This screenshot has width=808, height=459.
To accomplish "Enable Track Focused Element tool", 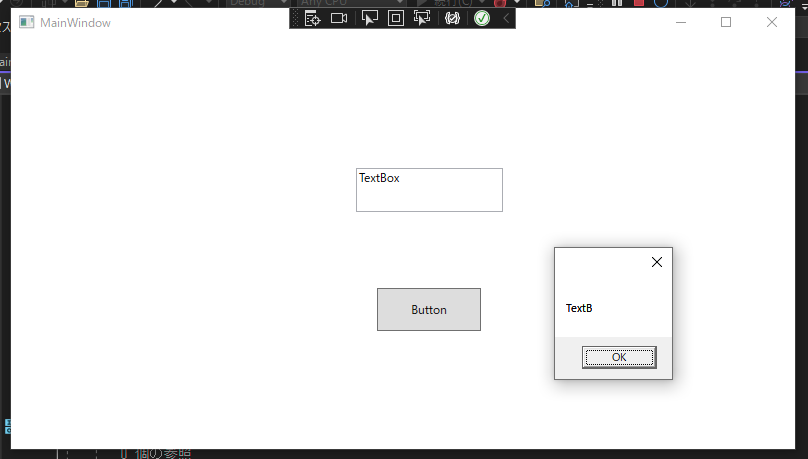I will point(422,18).
